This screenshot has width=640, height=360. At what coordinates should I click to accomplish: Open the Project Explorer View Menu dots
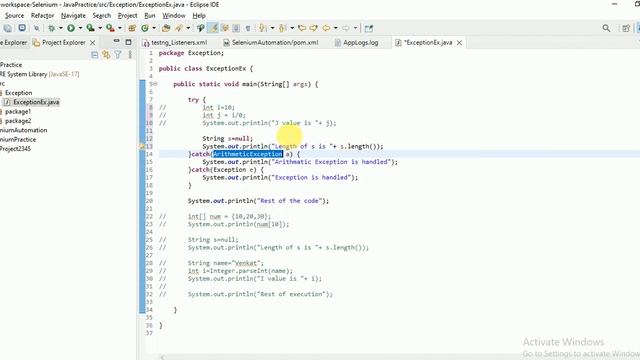[x=130, y=55]
